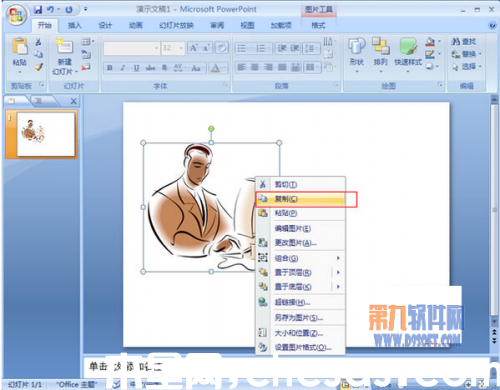Click the Redo/repeat icon in quick access toolbar

69,10
